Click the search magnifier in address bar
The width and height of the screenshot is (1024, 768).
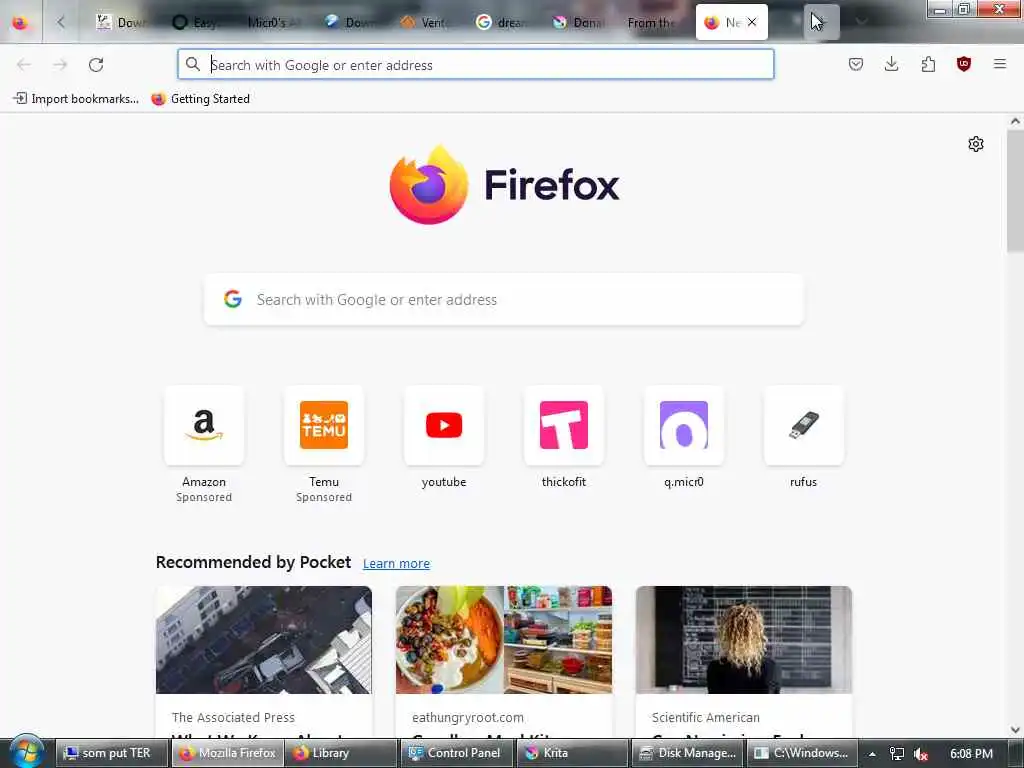193,65
